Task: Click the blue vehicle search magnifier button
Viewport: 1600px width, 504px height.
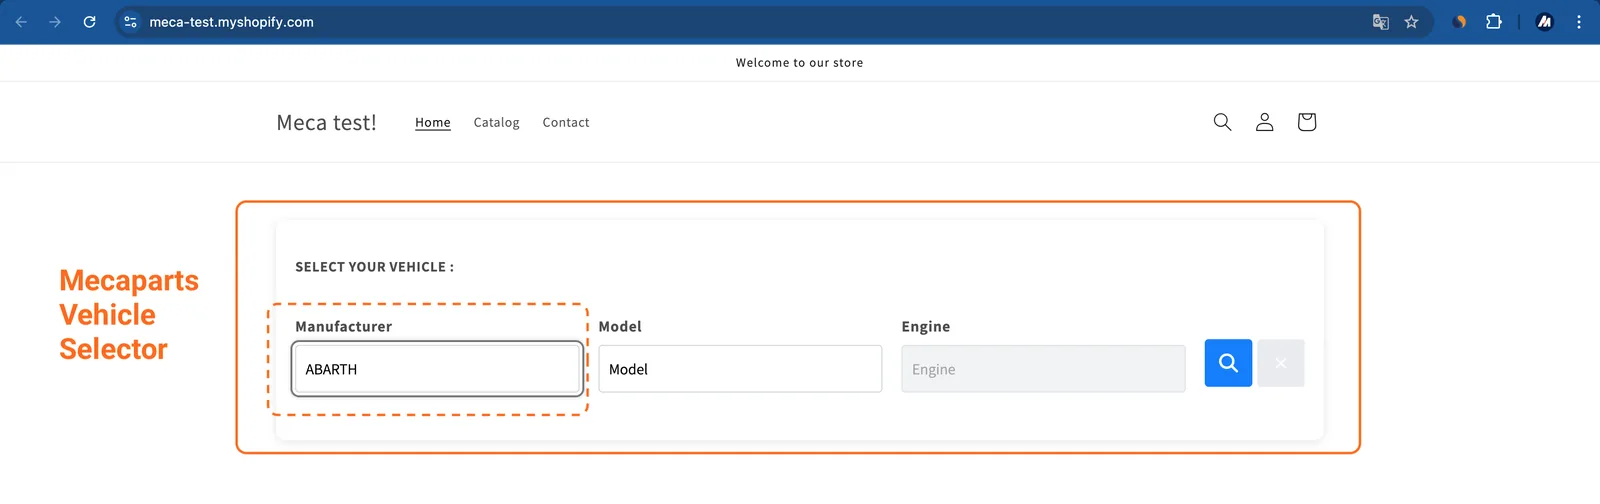Action: 1228,363
